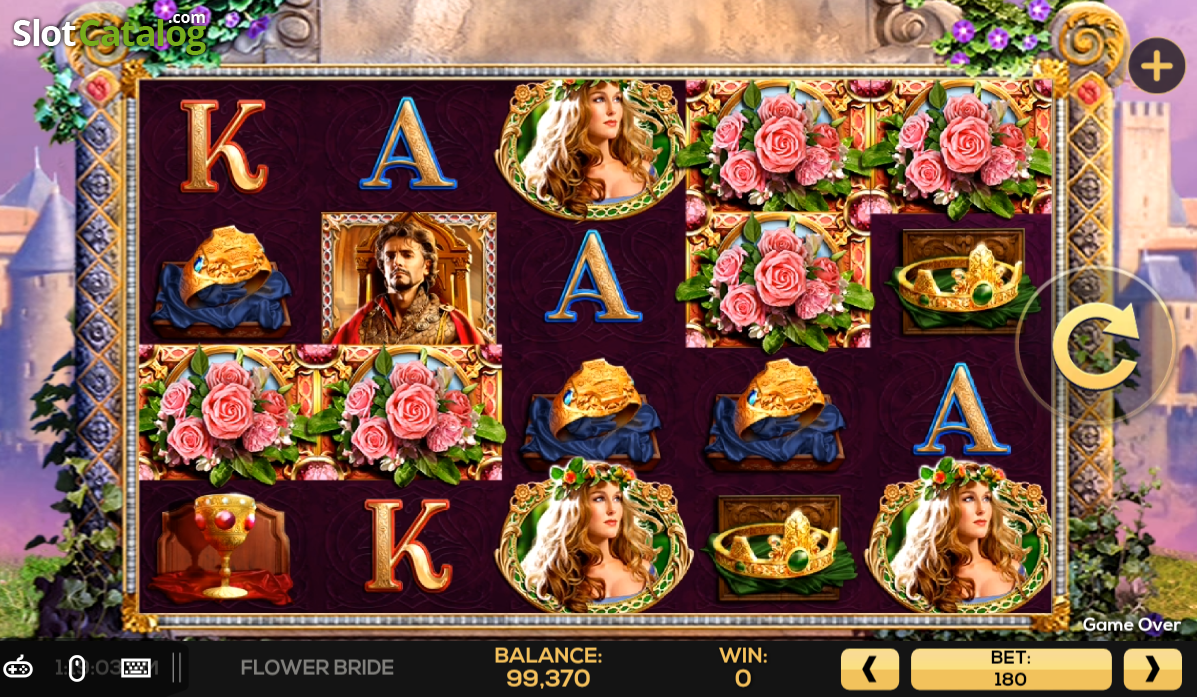Image resolution: width=1197 pixels, height=697 pixels.
Task: Open the plus menu button
Action: click(x=1157, y=66)
